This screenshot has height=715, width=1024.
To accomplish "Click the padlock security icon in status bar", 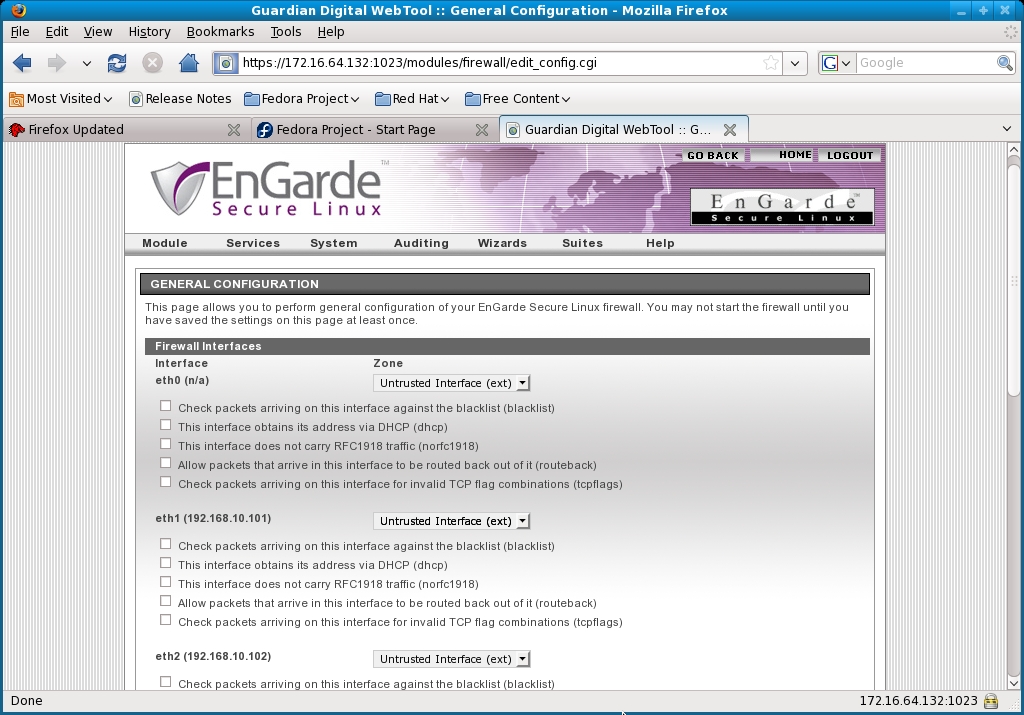I will click(x=991, y=701).
